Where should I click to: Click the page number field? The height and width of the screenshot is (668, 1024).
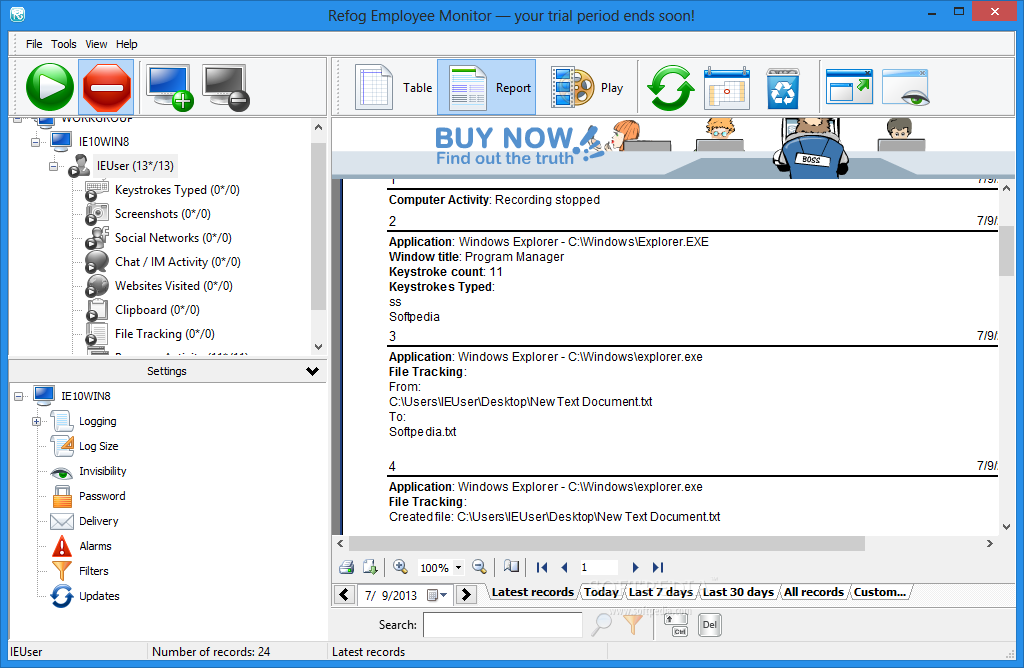(598, 567)
